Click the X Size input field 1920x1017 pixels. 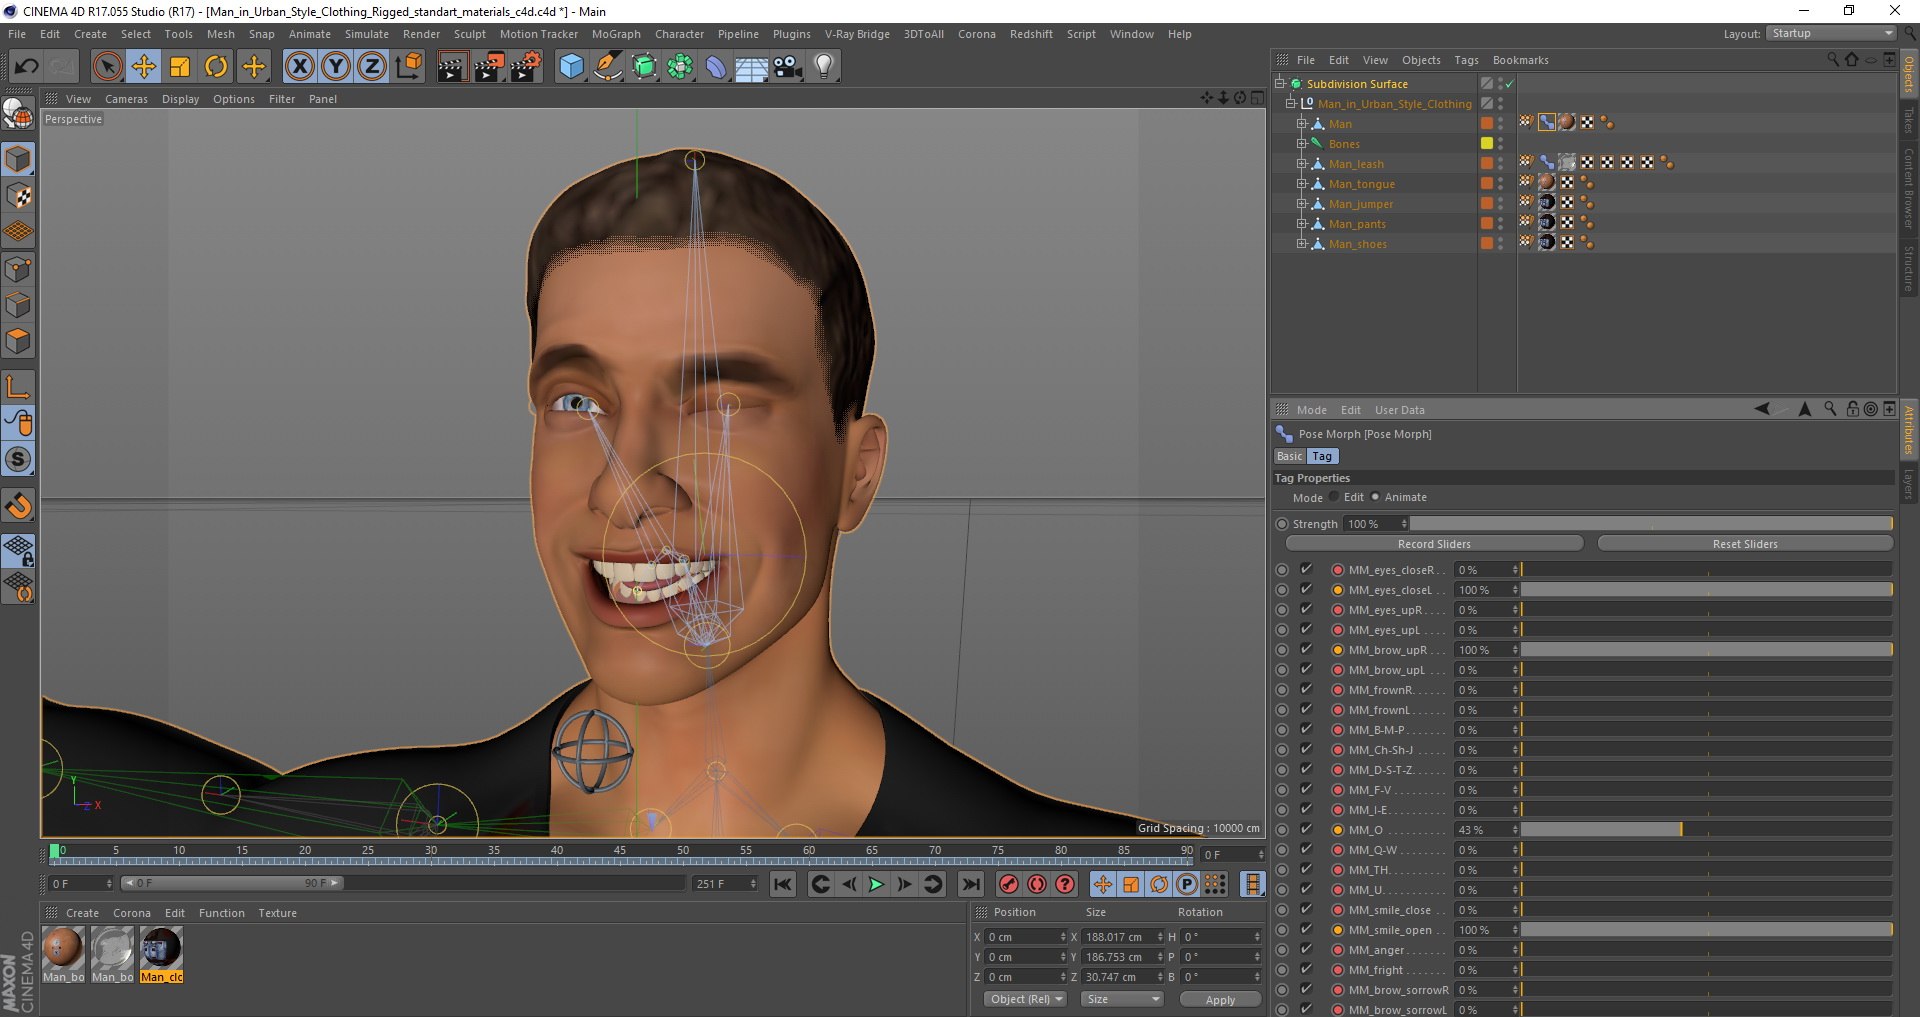tap(1121, 937)
